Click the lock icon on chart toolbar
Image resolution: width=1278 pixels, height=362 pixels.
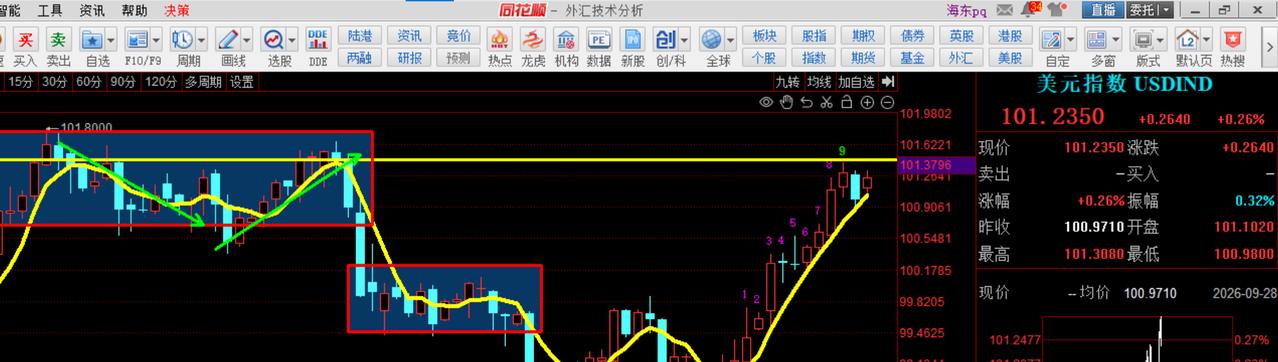click(x=846, y=101)
